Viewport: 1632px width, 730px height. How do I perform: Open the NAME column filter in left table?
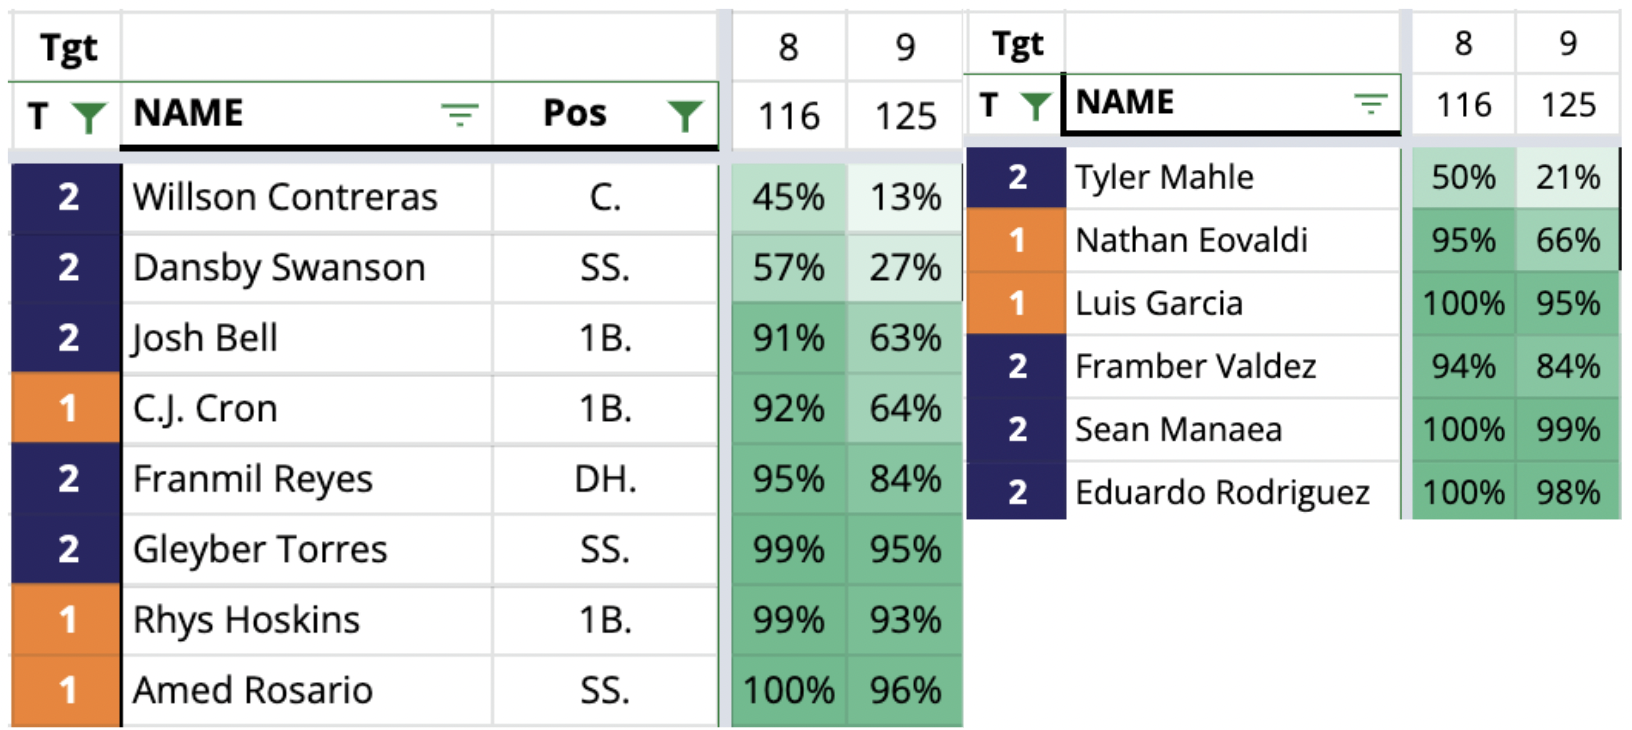(x=460, y=116)
